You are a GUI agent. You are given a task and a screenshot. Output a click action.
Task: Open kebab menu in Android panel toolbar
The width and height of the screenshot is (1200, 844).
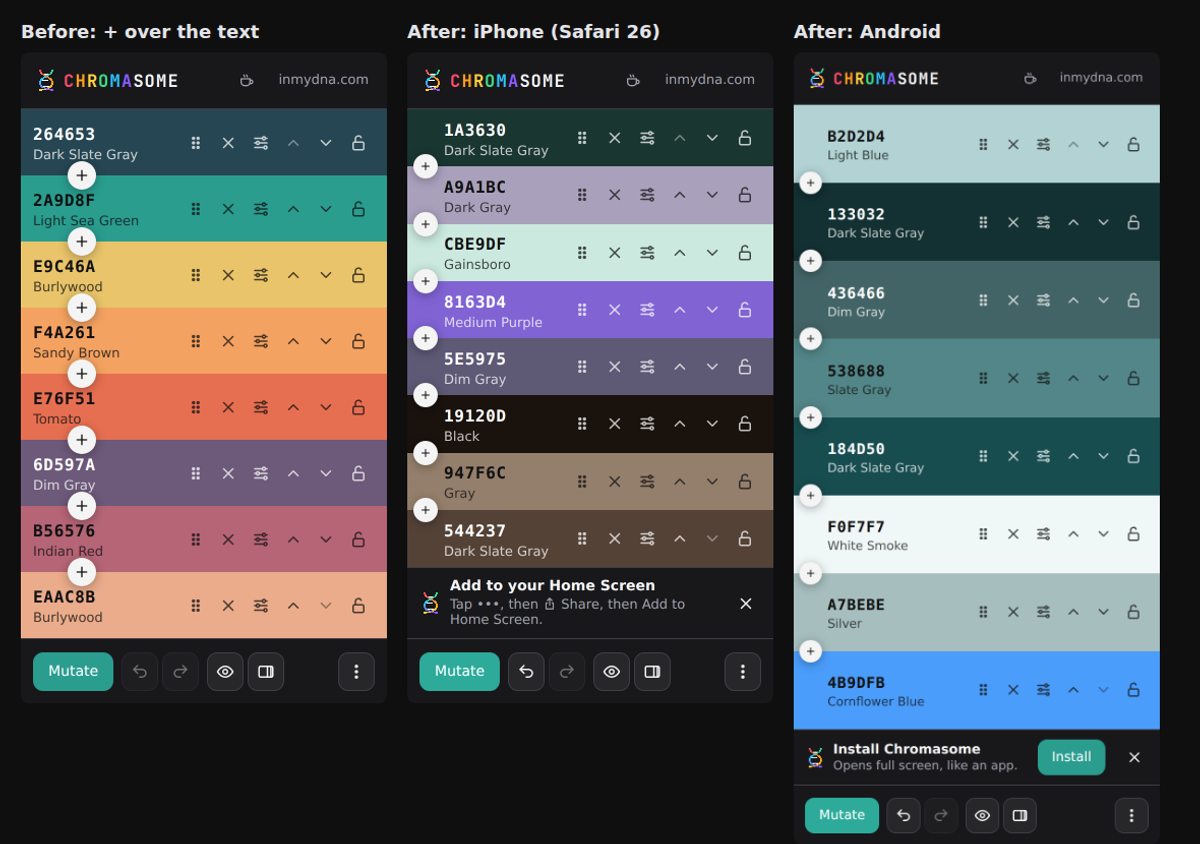point(1131,815)
